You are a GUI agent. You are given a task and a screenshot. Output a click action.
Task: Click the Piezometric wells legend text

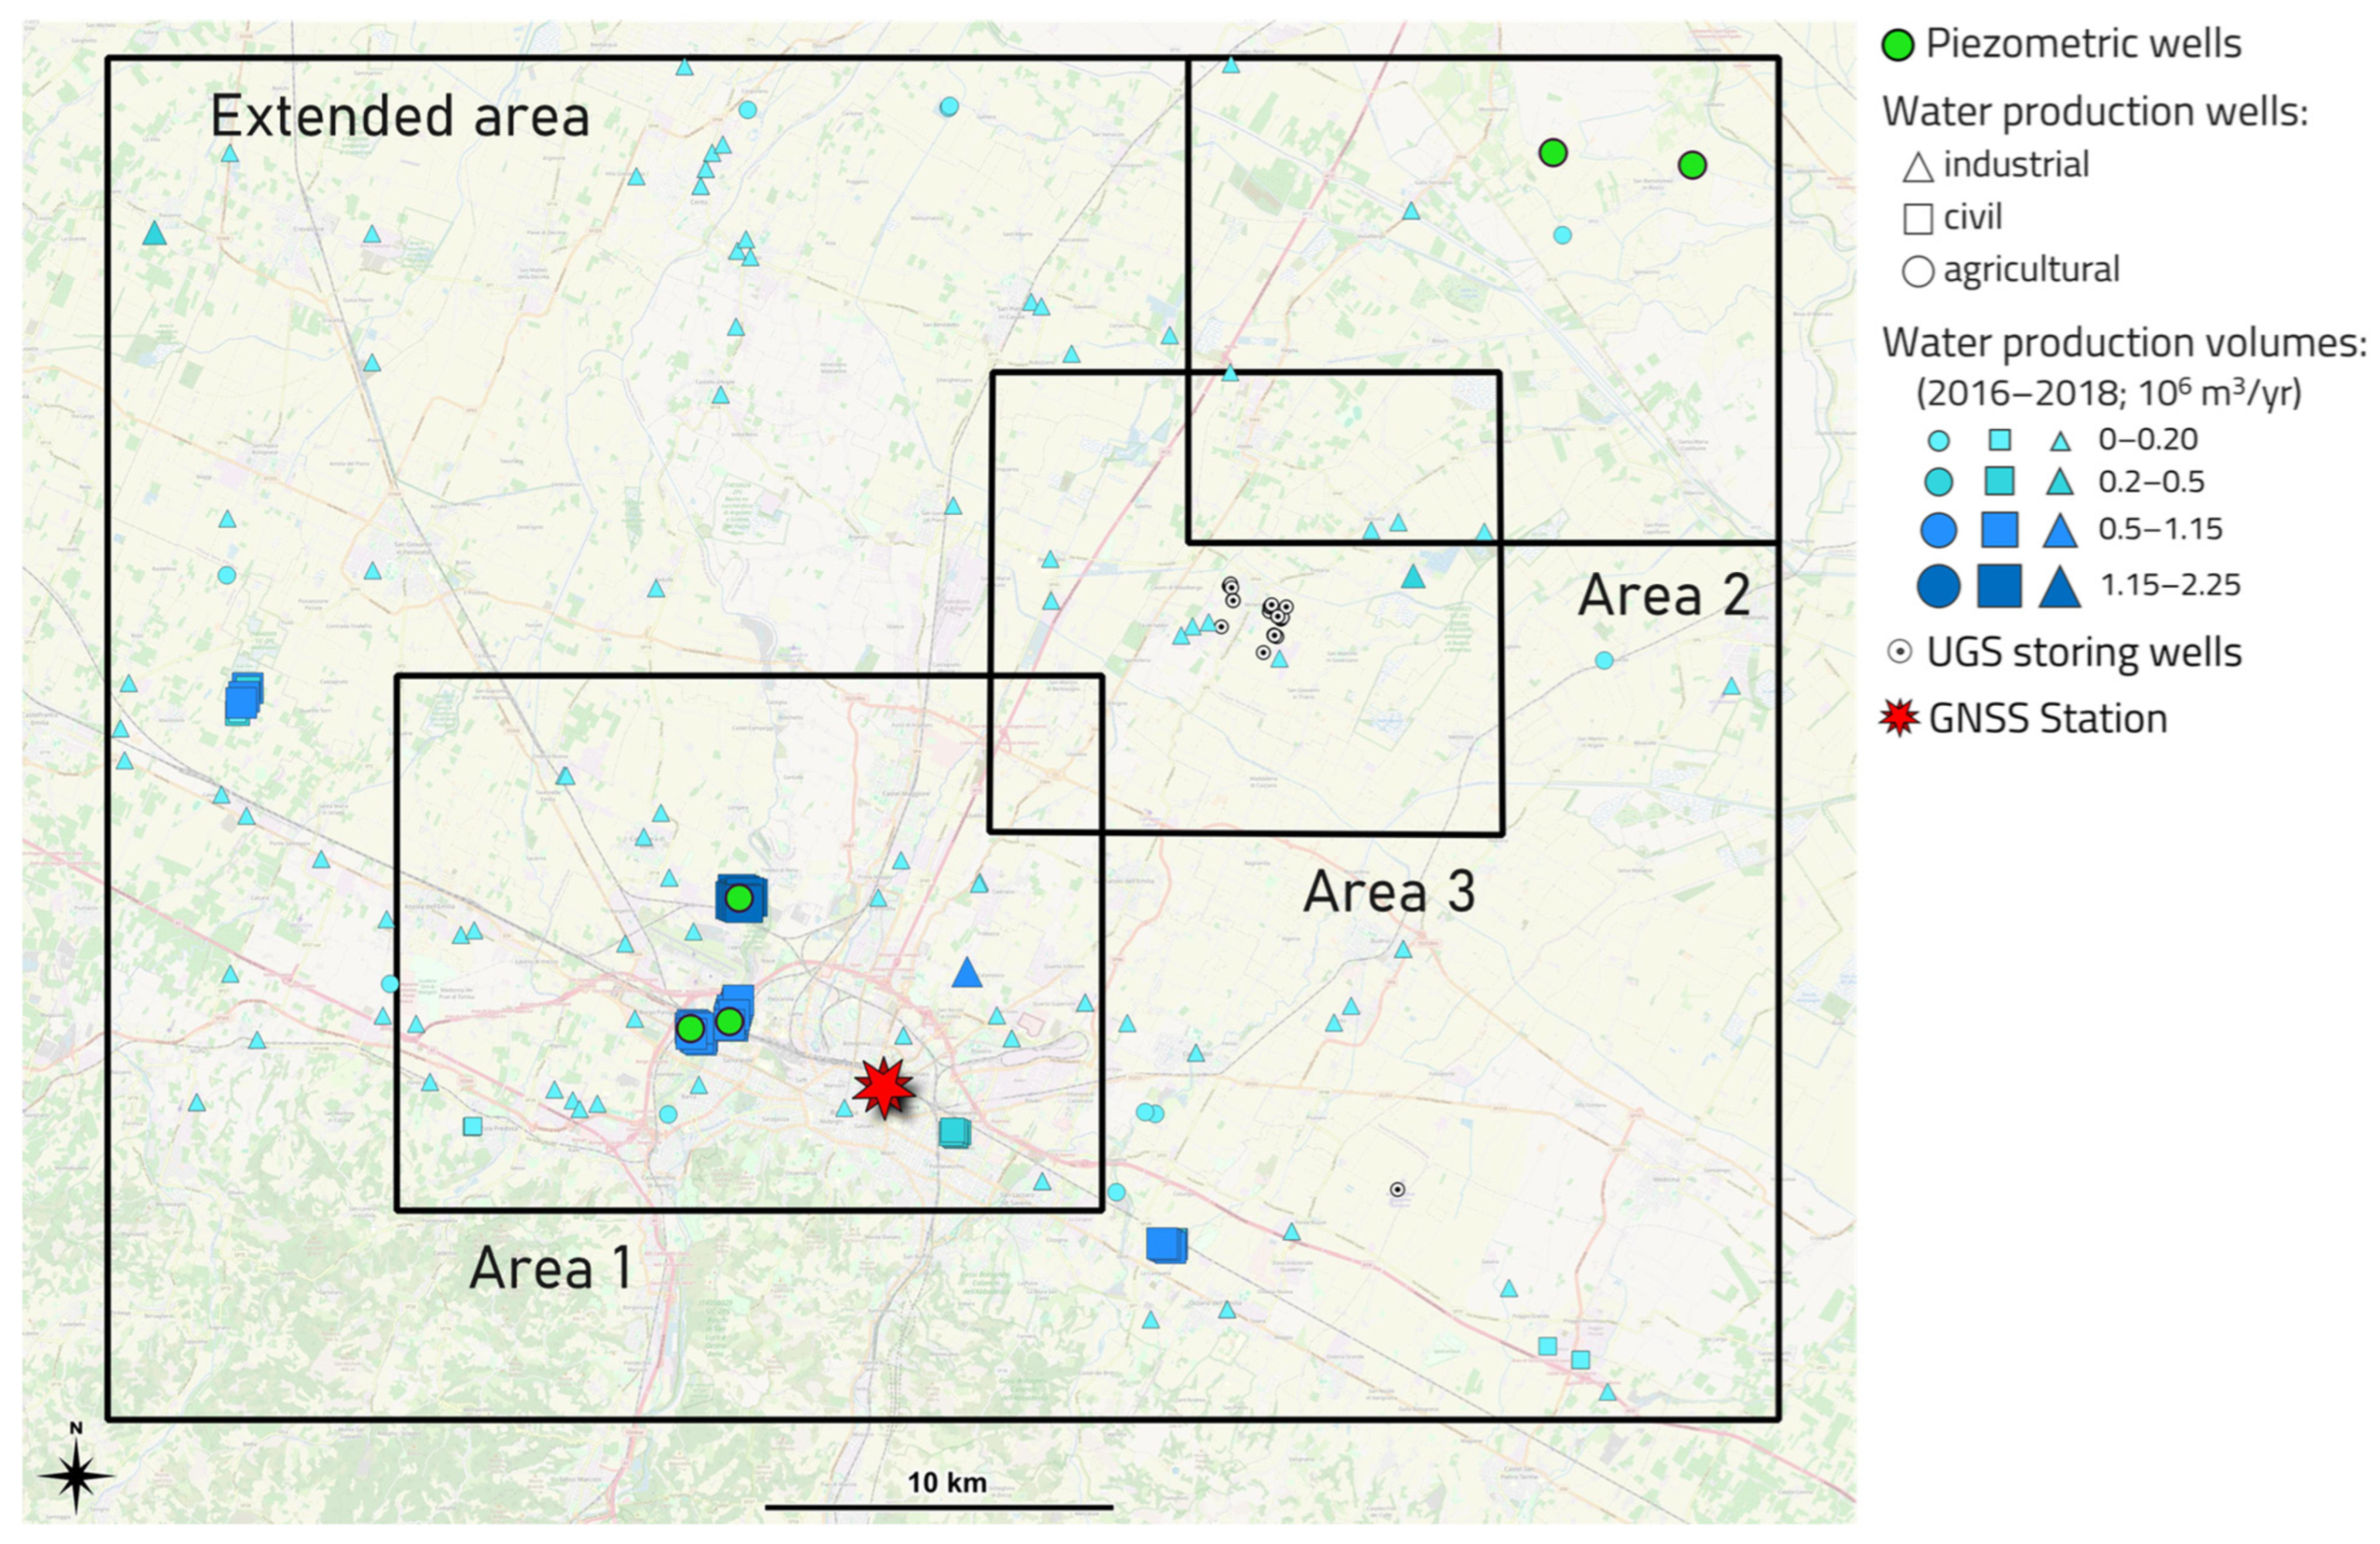coord(2084,44)
